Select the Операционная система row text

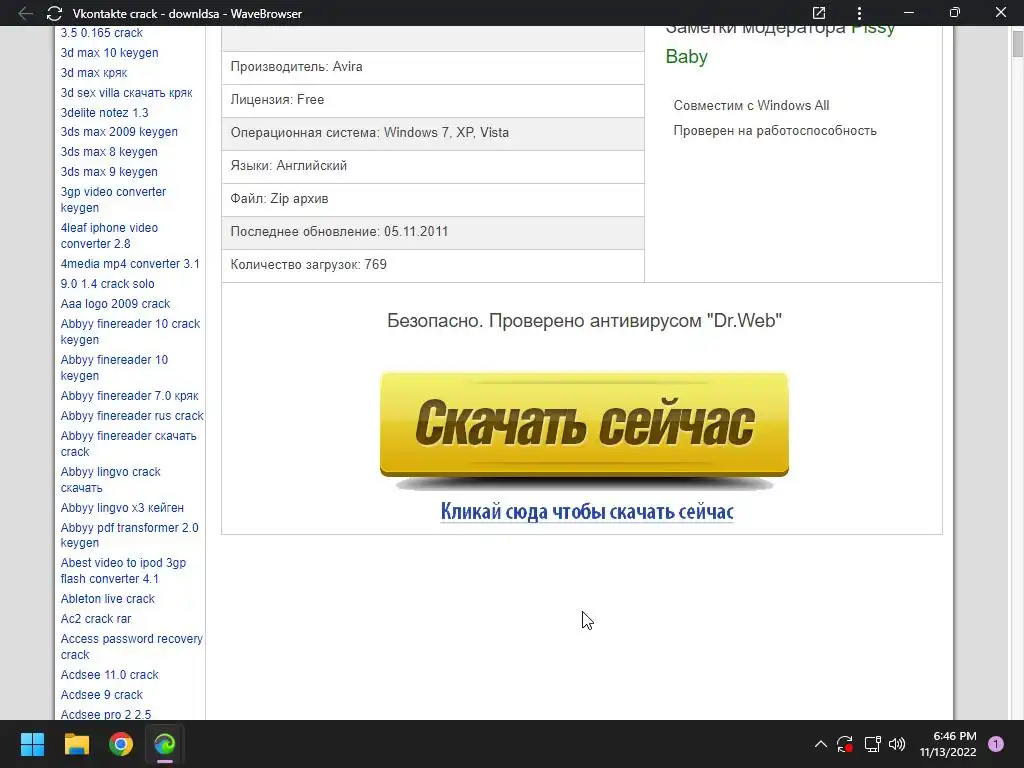pos(370,133)
